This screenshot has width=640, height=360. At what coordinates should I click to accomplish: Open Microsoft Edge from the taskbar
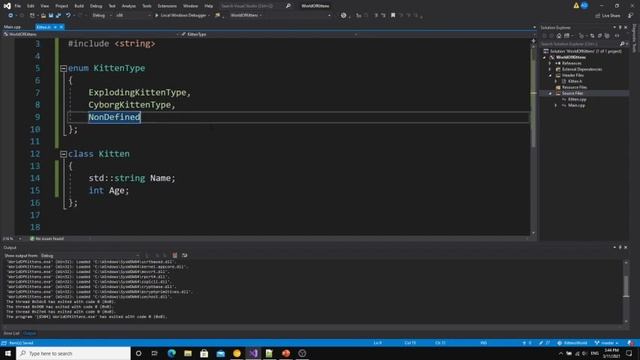tap(171, 353)
